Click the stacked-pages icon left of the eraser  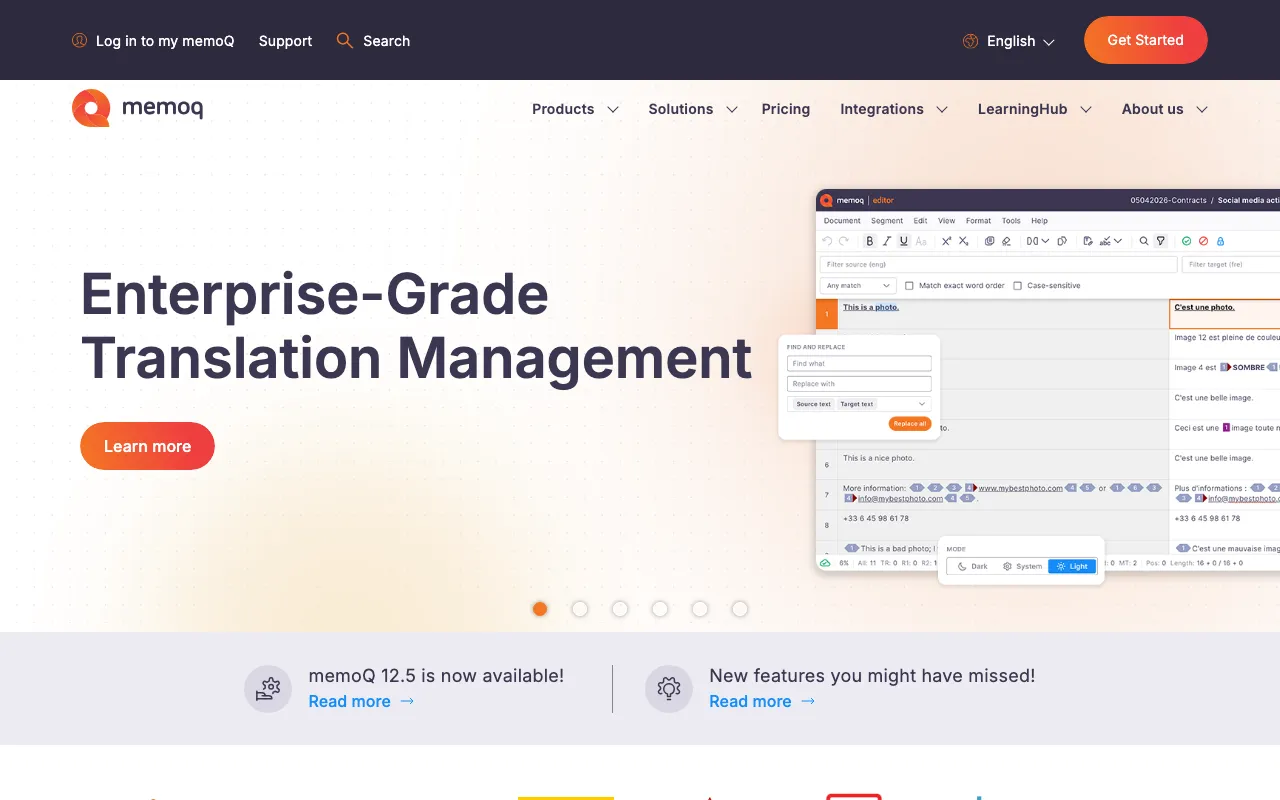(990, 241)
